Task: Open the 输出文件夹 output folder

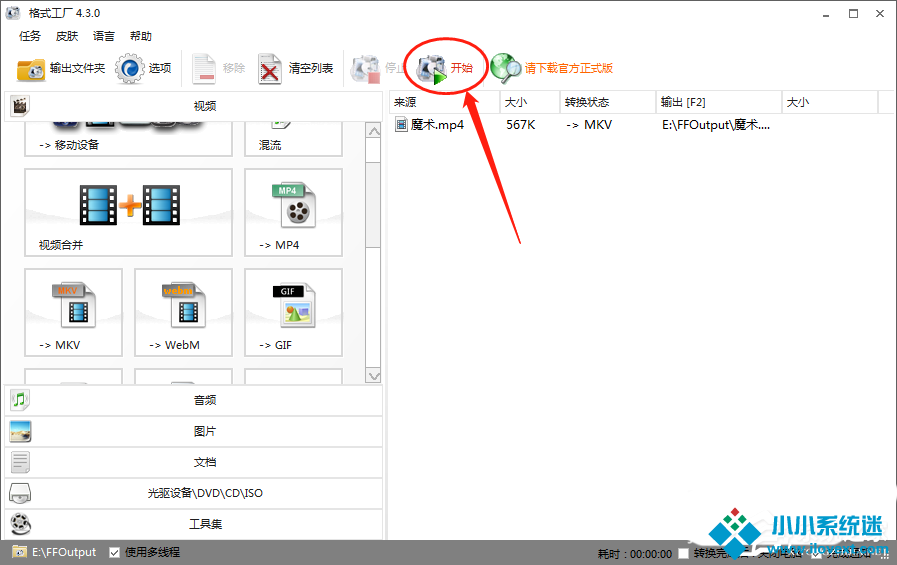Action: 61,69
